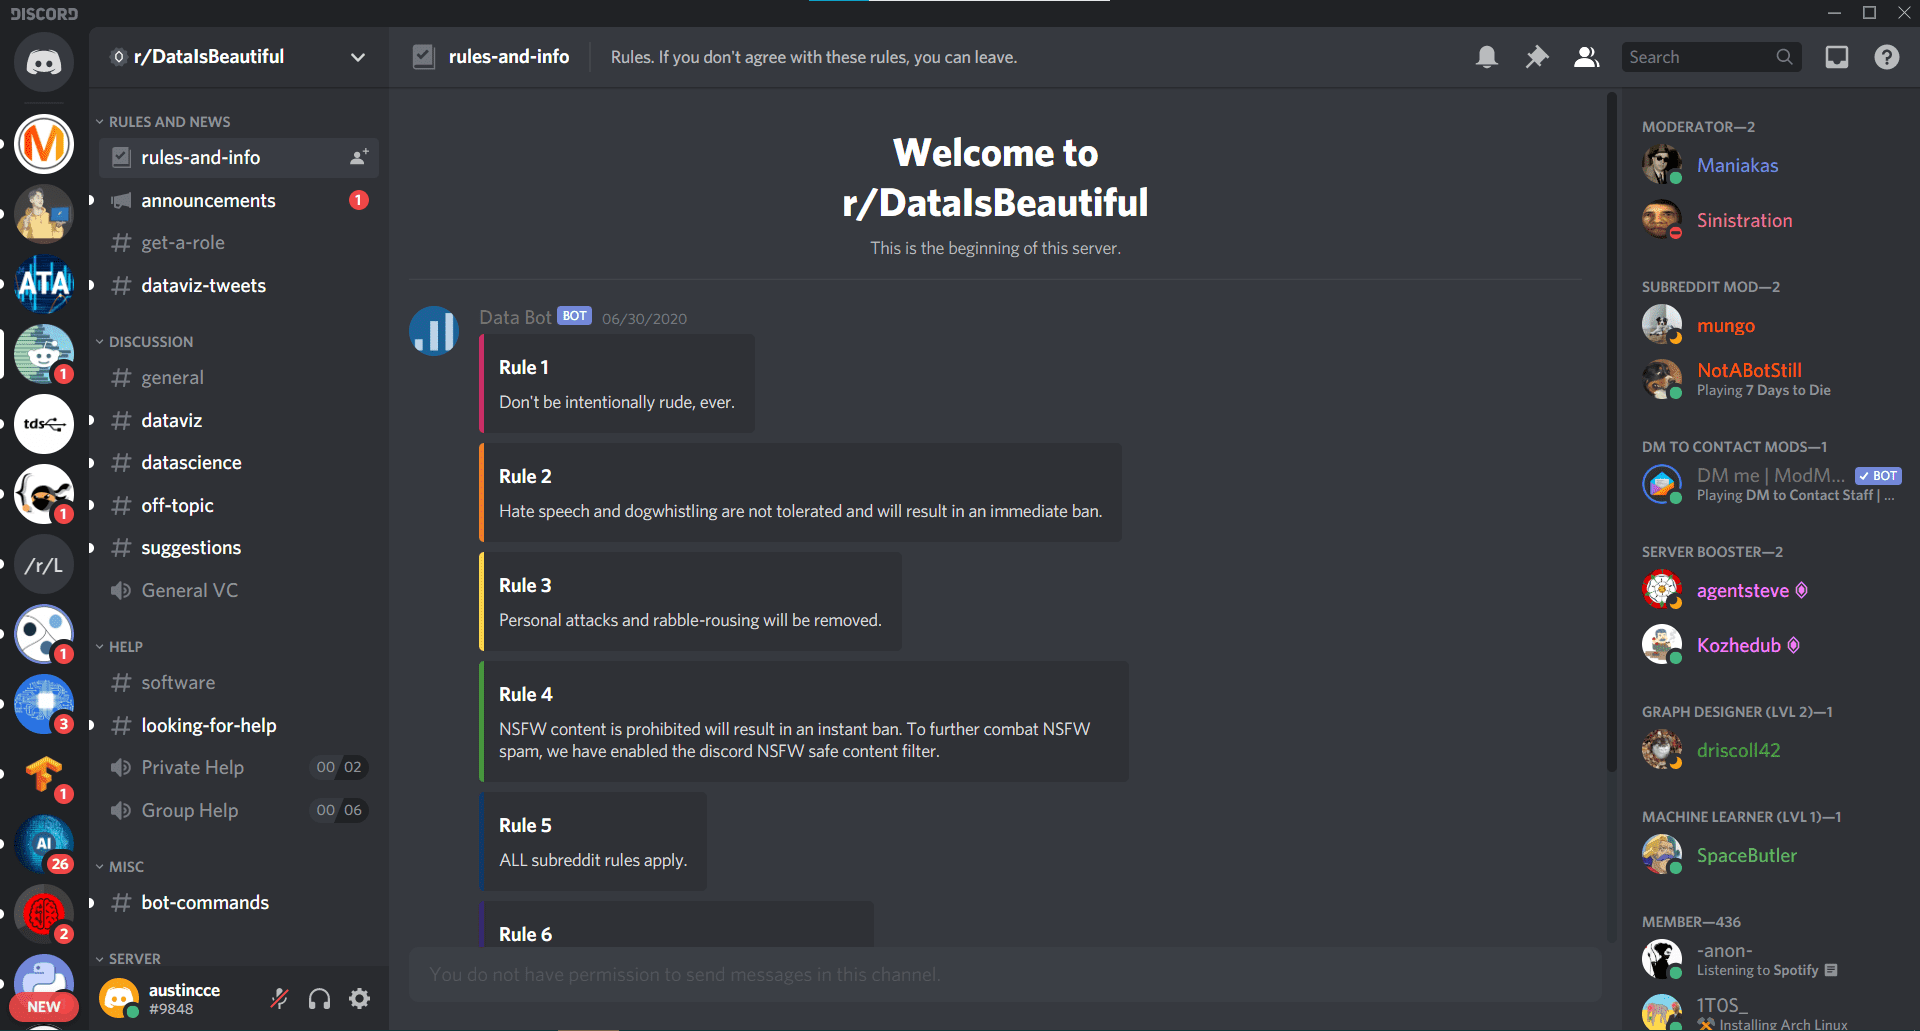The height and width of the screenshot is (1031, 1920).
Task: Open the /r/L server icon
Action: click(x=44, y=565)
